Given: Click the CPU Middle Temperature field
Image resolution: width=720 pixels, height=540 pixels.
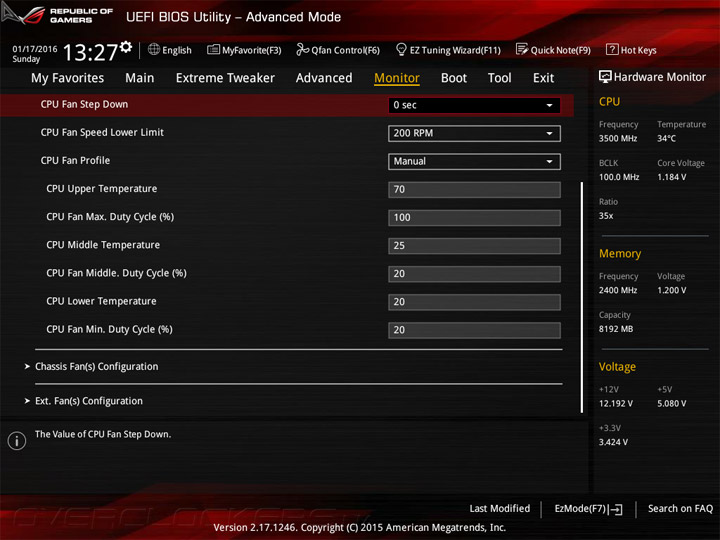Looking at the screenshot, I should click(474, 246).
